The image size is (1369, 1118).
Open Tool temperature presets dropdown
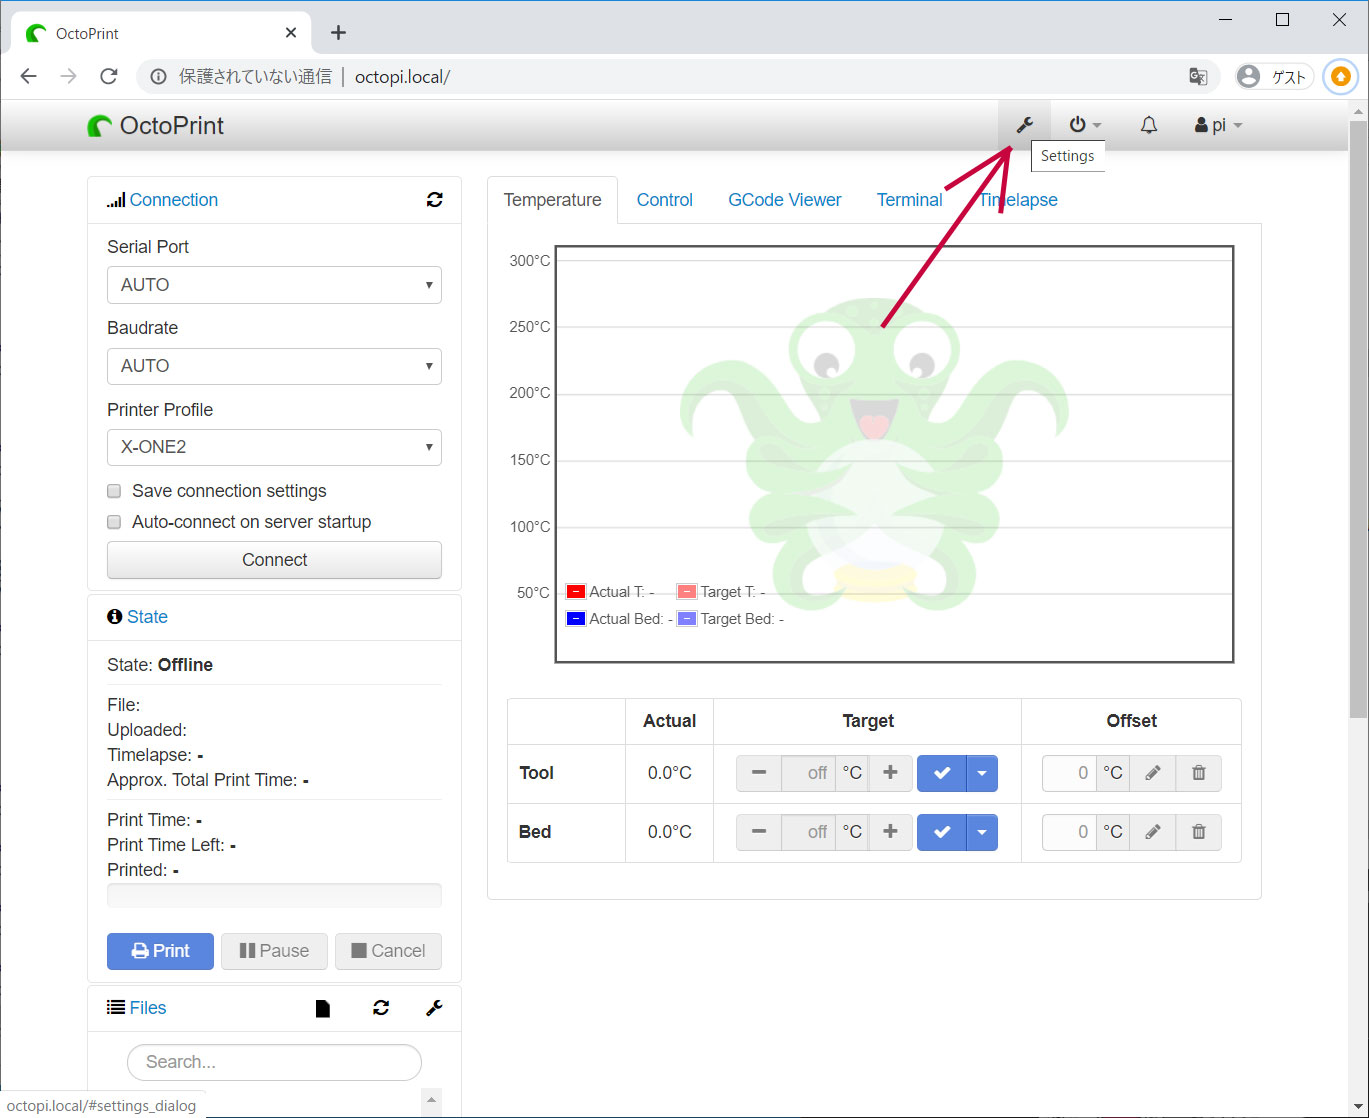tap(982, 773)
